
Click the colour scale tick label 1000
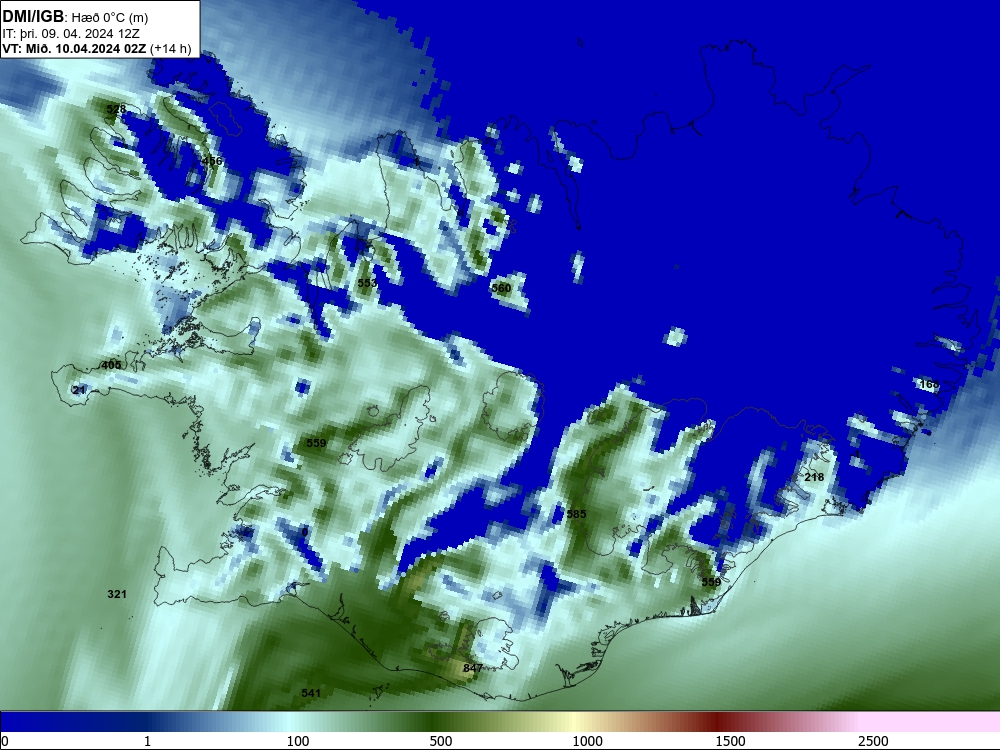point(587,741)
